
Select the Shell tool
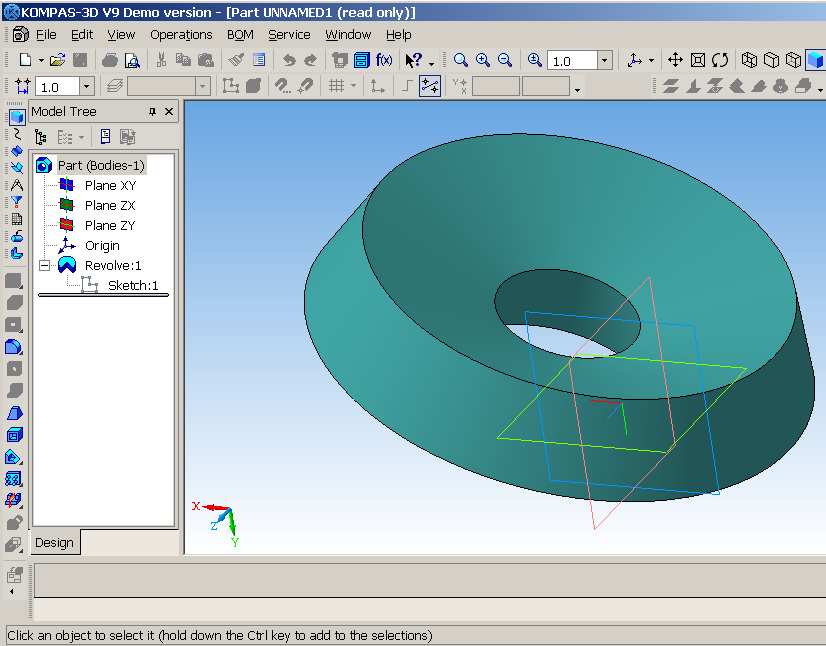click(13, 435)
